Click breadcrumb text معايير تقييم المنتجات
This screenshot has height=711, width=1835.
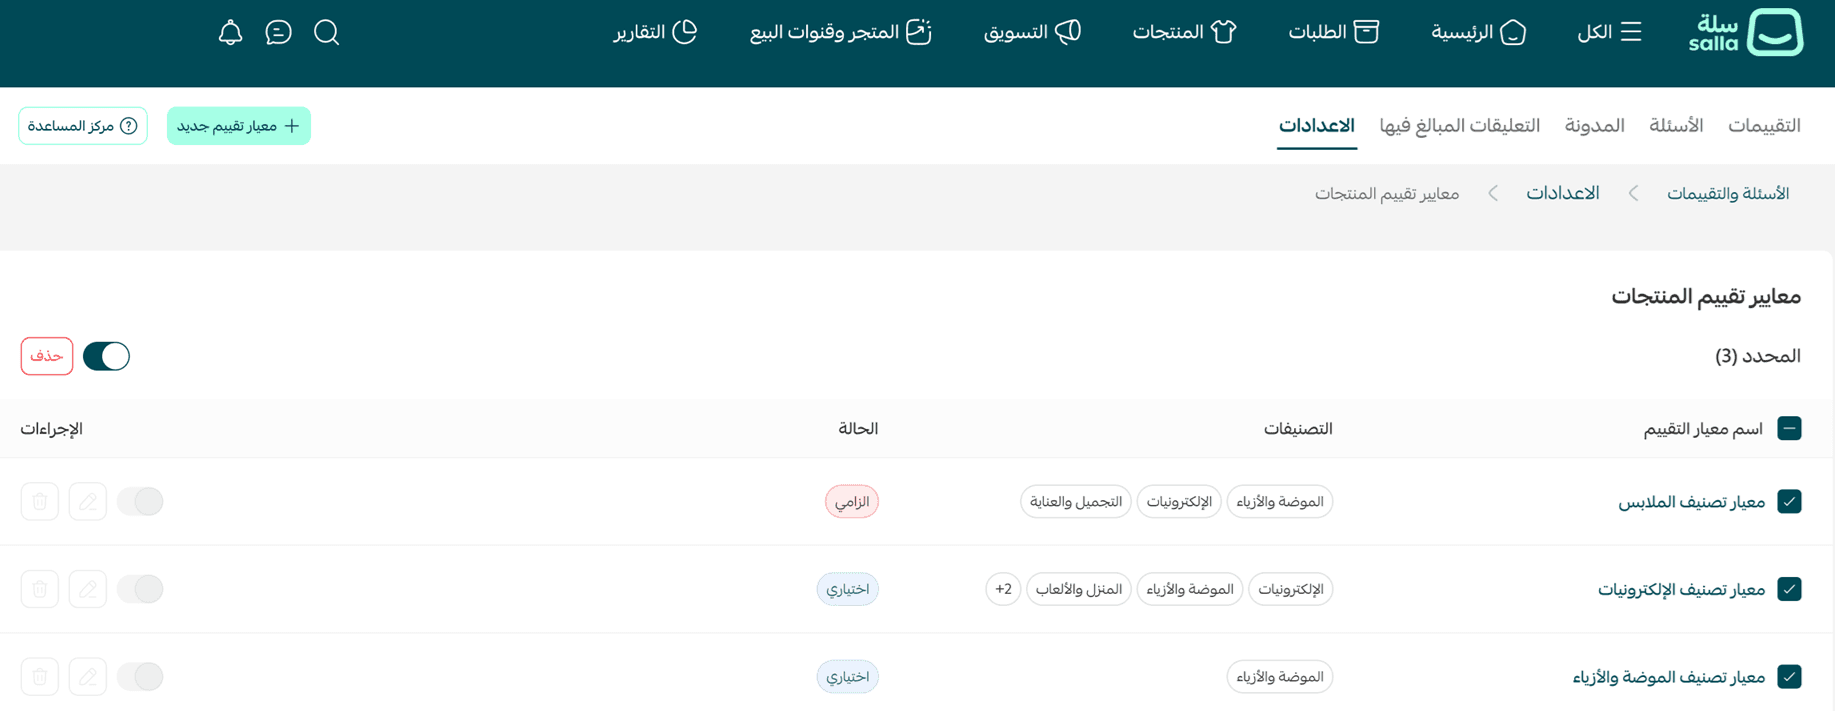coord(1387,194)
